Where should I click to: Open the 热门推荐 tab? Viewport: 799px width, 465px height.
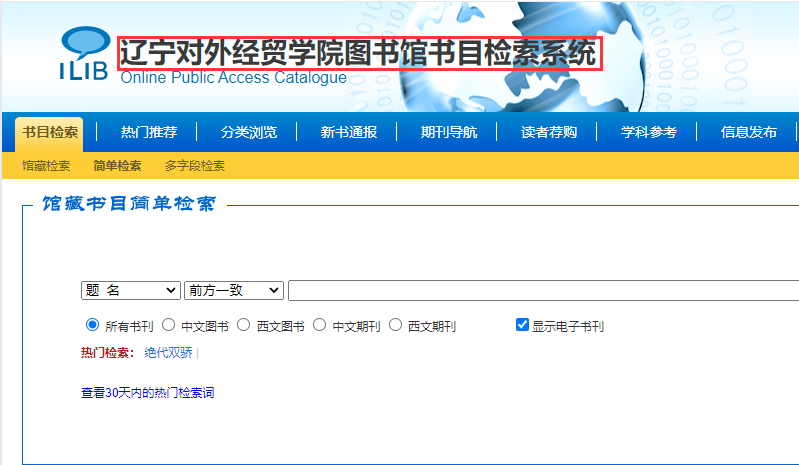[x=148, y=132]
